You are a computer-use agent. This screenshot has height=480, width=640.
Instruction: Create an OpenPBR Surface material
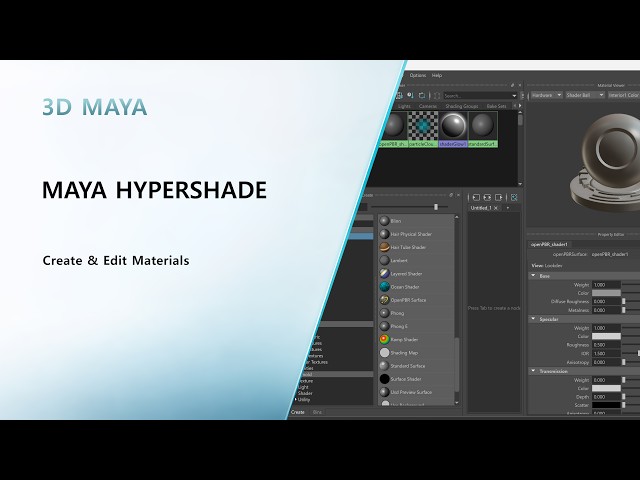[x=416, y=300]
